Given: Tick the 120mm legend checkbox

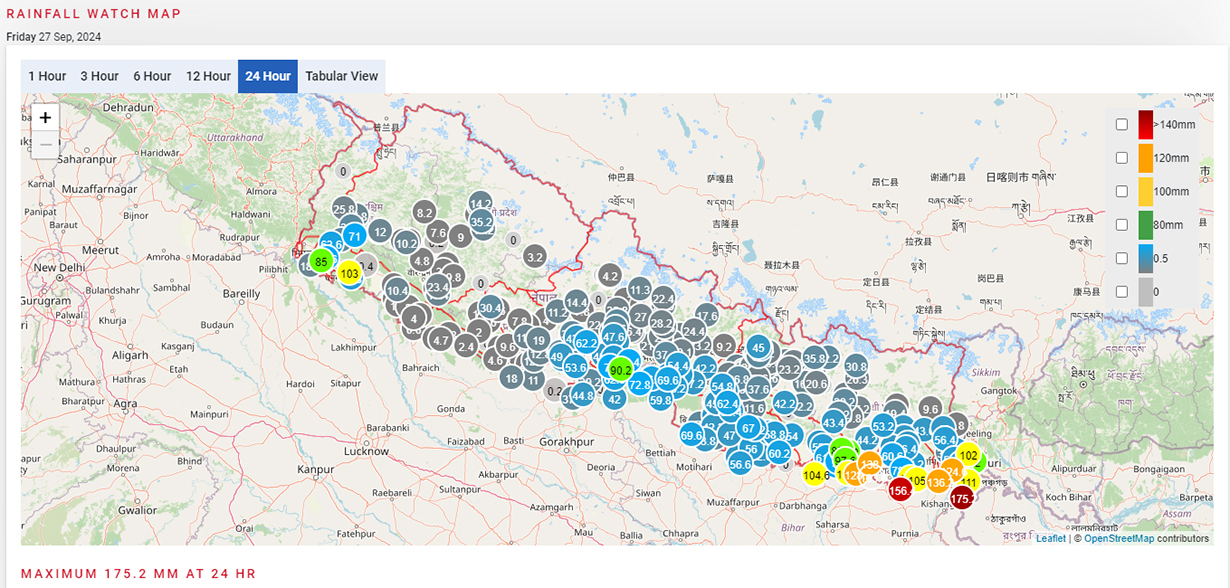Looking at the screenshot, I should tap(1122, 158).
